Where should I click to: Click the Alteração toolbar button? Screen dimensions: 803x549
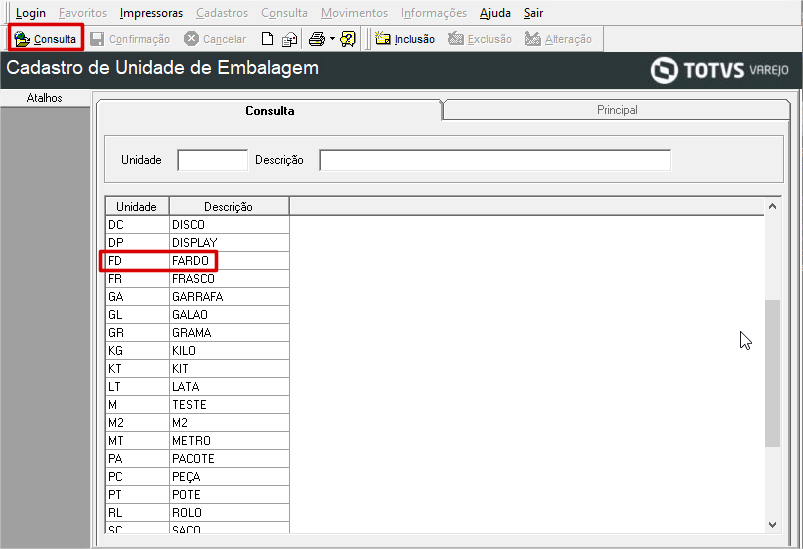[558, 39]
